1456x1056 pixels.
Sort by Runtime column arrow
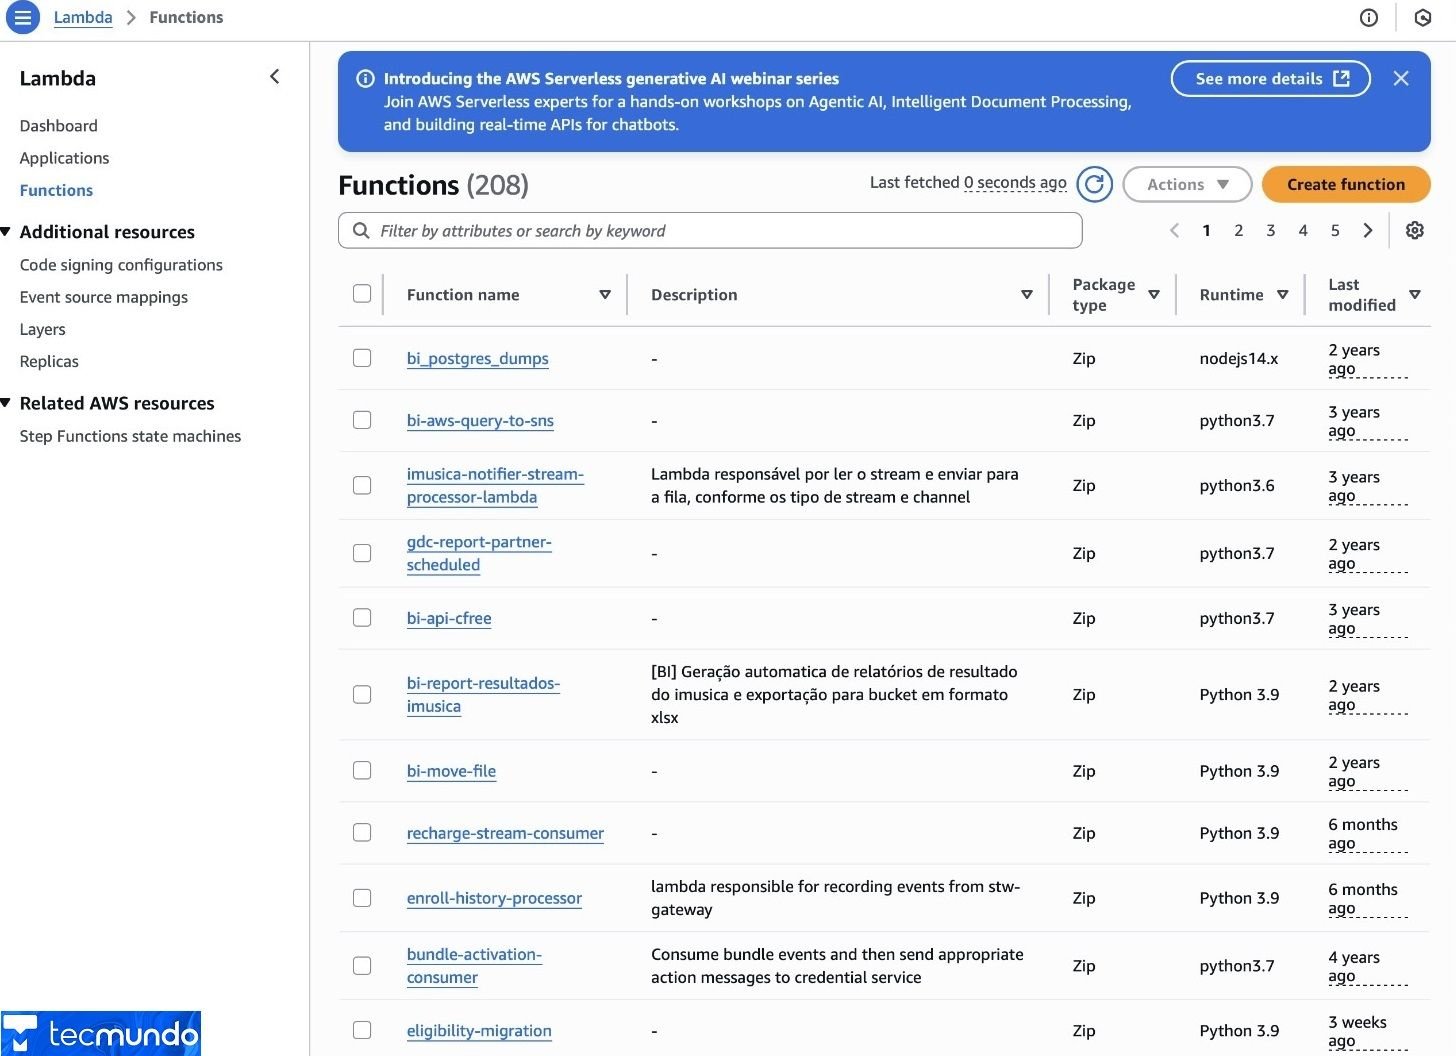[1283, 295]
